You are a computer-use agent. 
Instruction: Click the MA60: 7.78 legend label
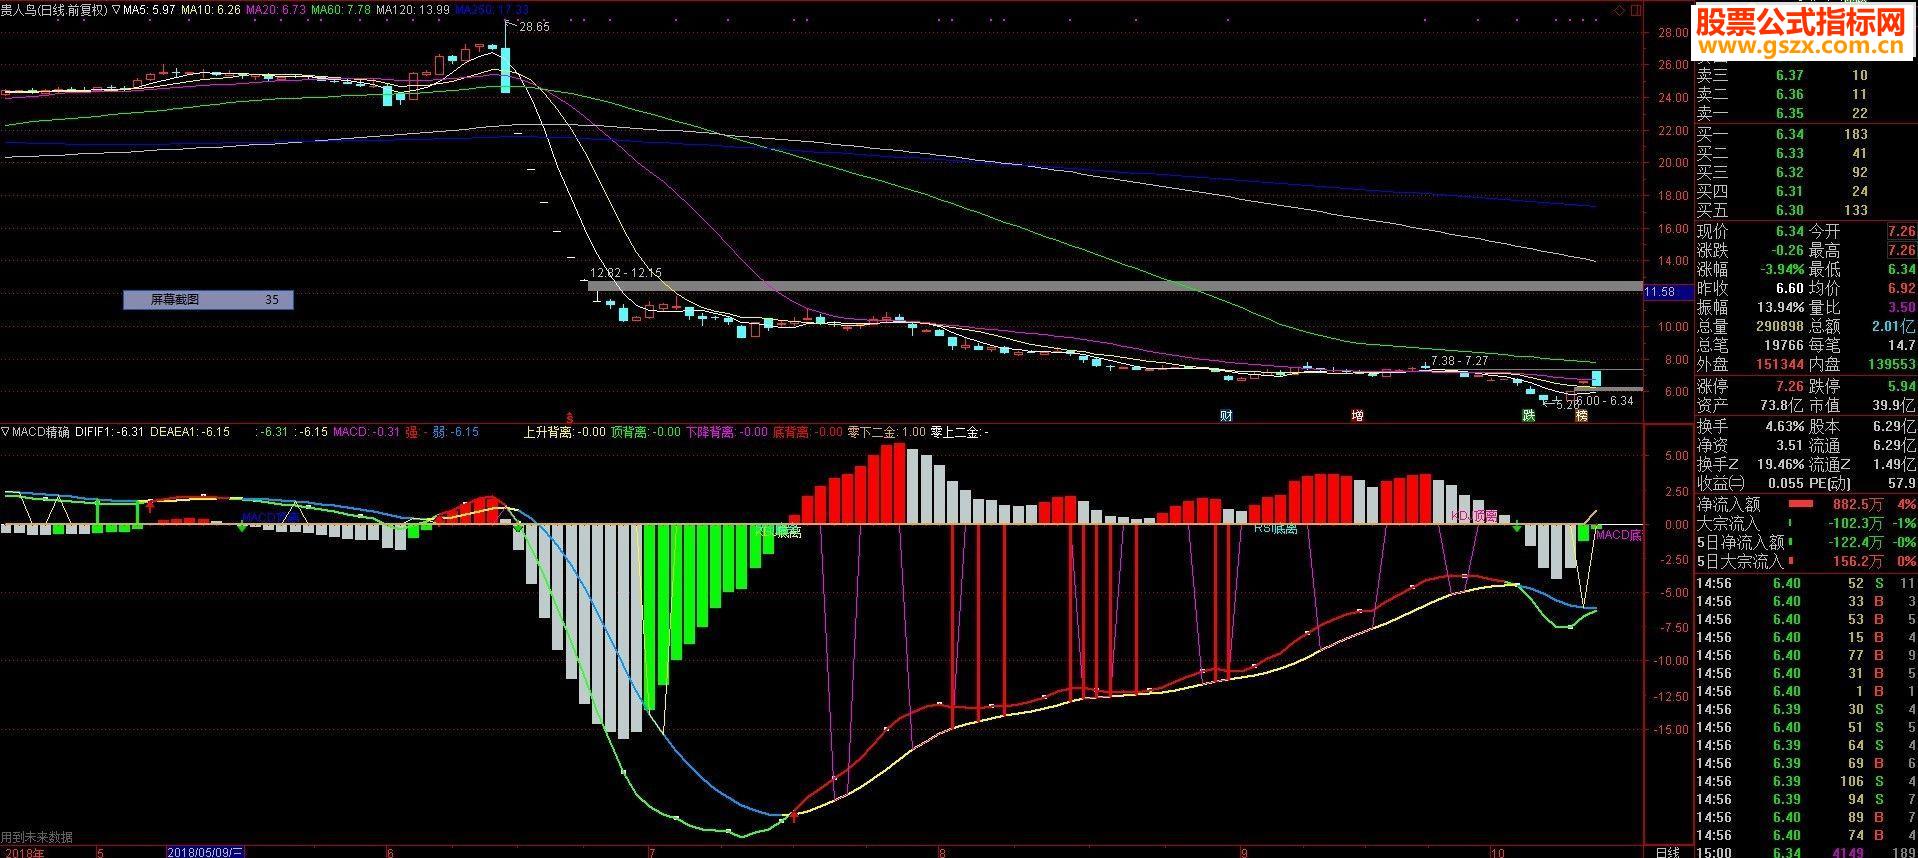pyautogui.click(x=341, y=9)
